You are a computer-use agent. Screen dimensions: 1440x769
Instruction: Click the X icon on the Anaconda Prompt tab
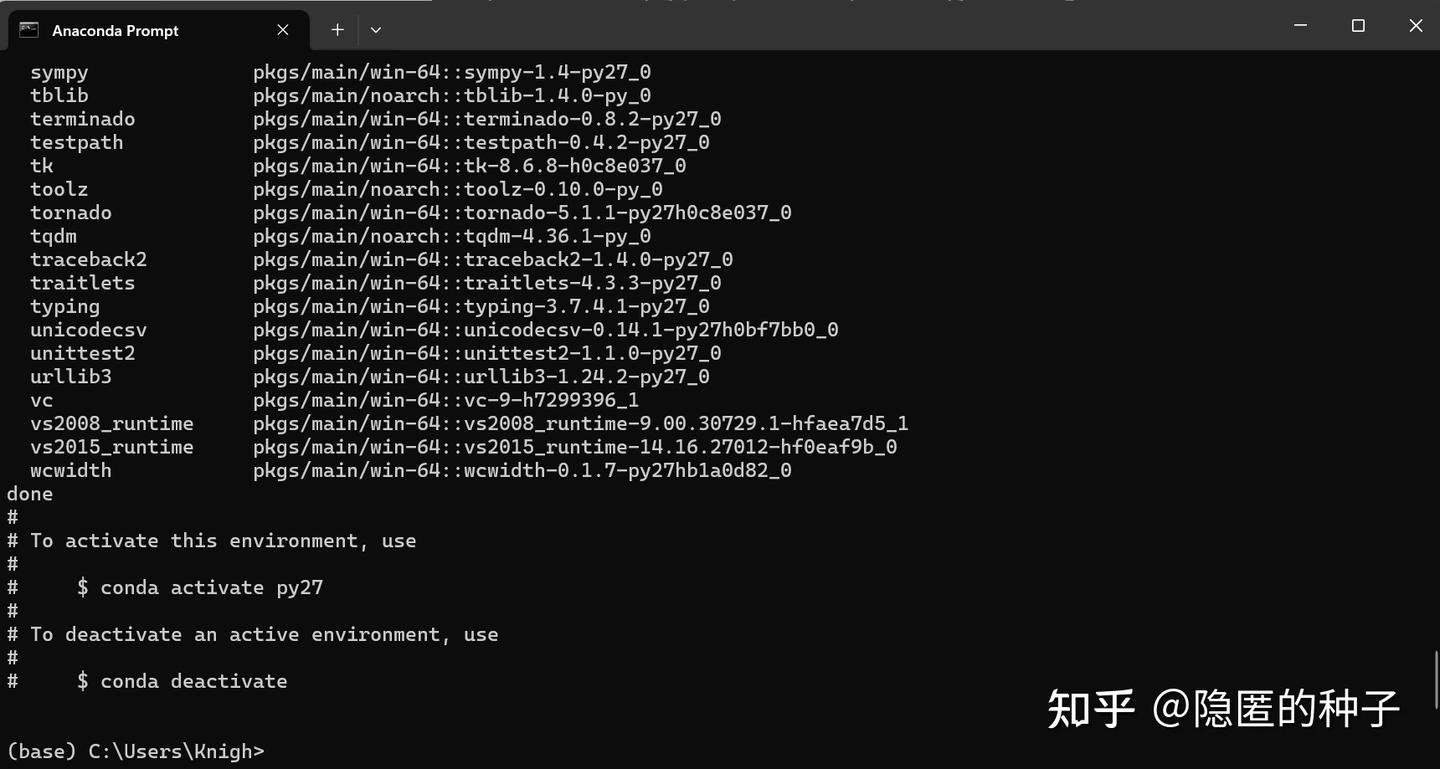point(281,29)
